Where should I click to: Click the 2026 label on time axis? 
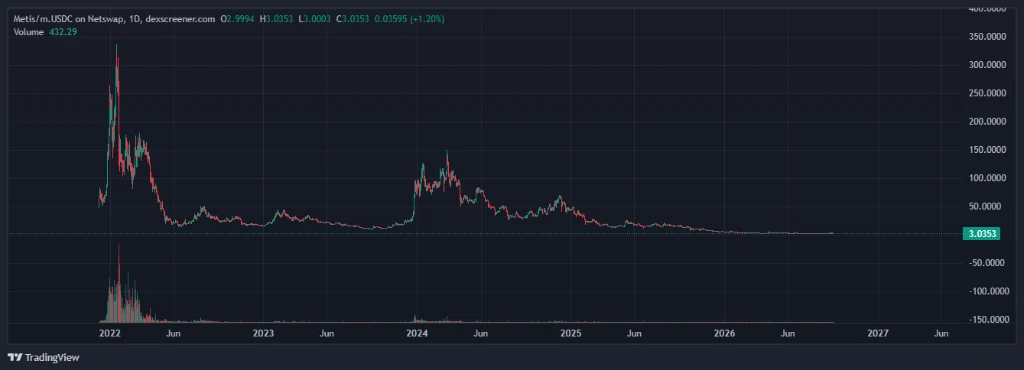point(724,333)
